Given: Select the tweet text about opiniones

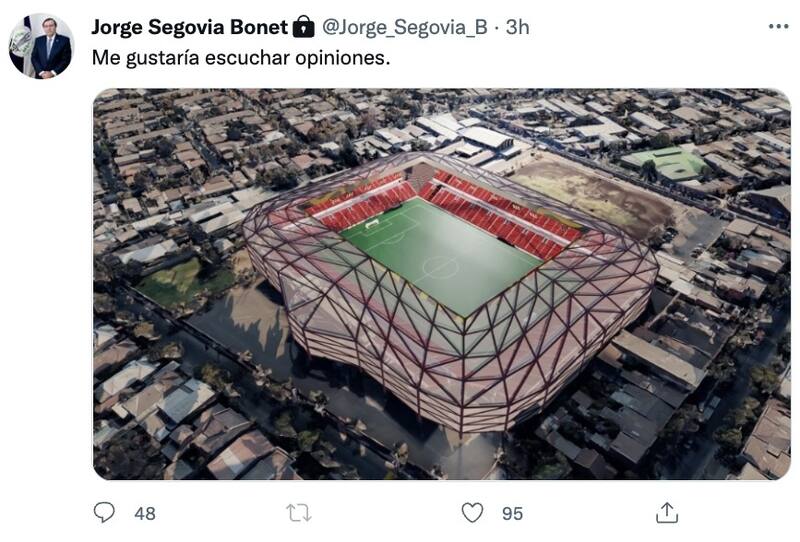Looking at the screenshot, I should [241, 58].
